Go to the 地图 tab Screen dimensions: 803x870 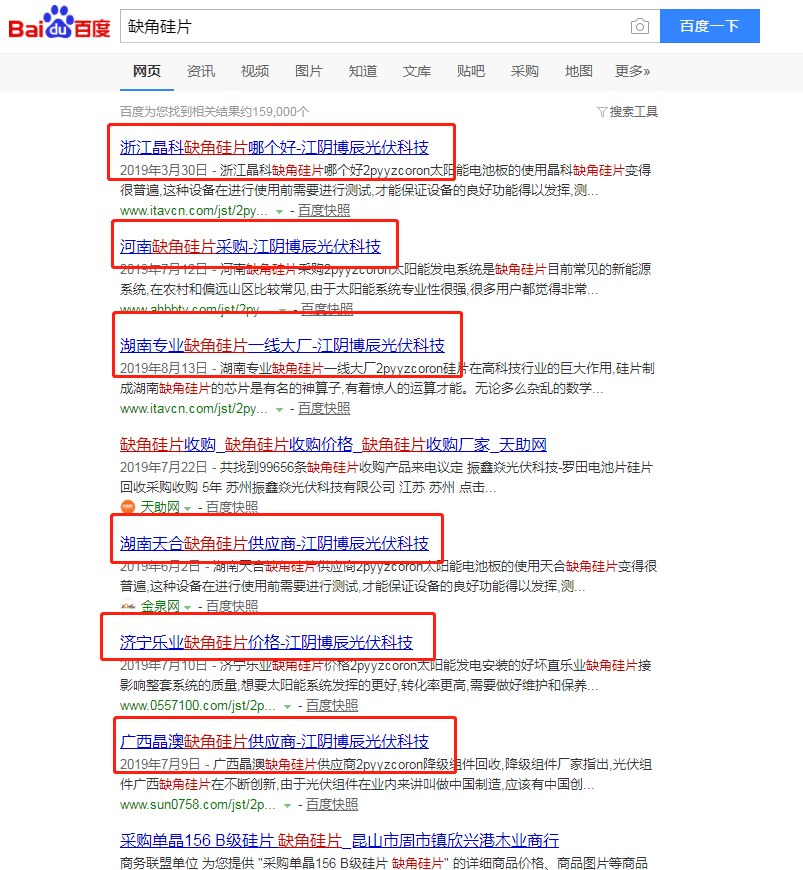click(579, 71)
